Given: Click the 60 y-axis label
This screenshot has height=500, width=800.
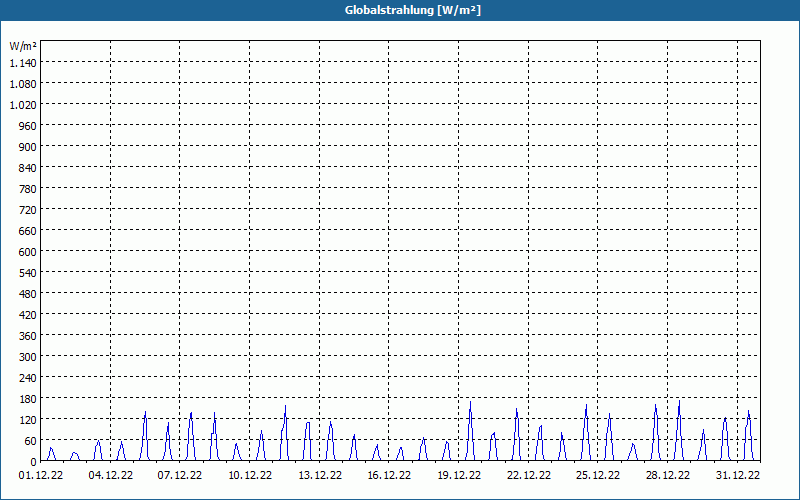Looking at the screenshot, I should coord(31,441).
